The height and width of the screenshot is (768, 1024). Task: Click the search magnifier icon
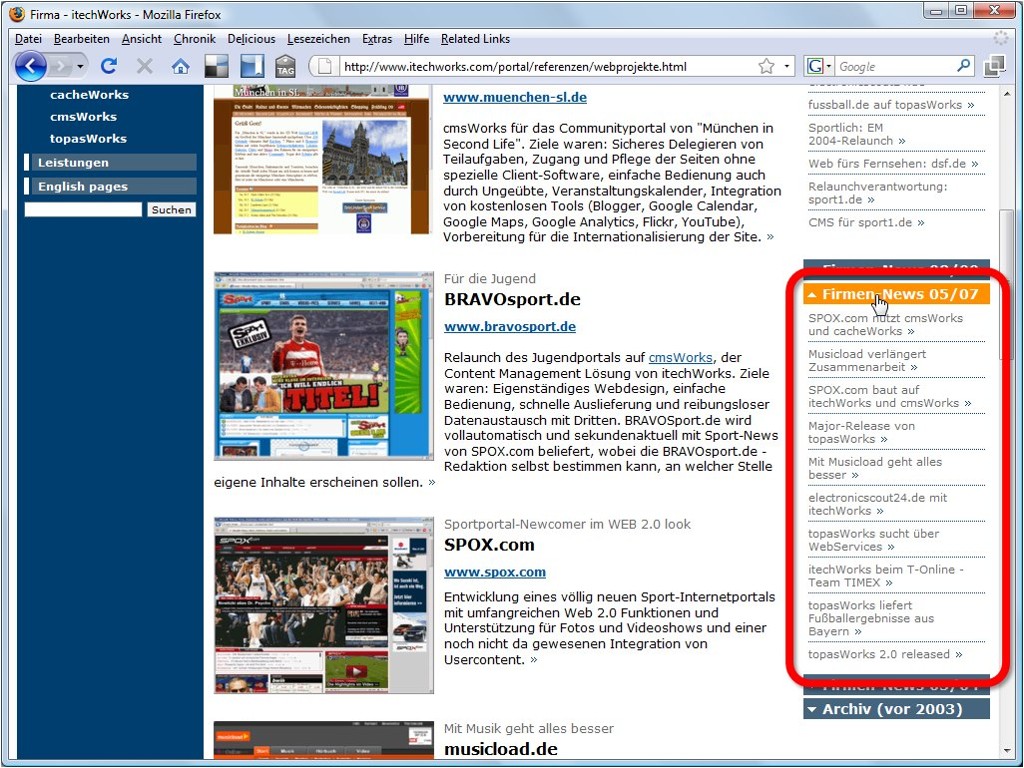(x=963, y=66)
